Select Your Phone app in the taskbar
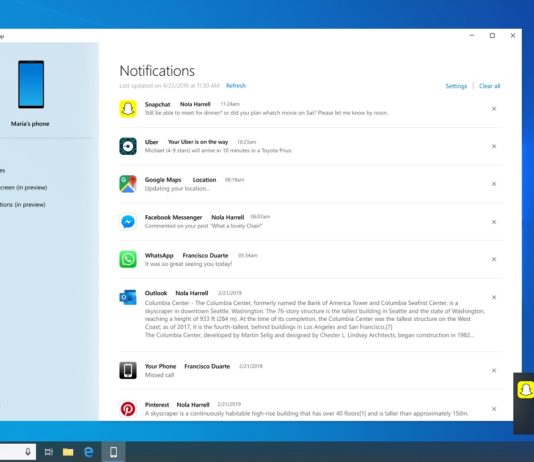 pos(113,452)
